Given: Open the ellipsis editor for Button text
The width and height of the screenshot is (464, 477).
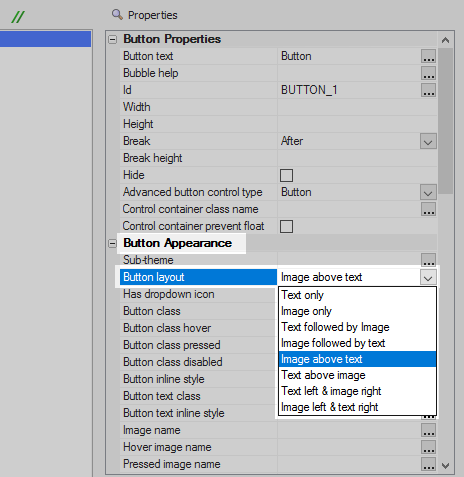Looking at the screenshot, I should tap(428, 56).
